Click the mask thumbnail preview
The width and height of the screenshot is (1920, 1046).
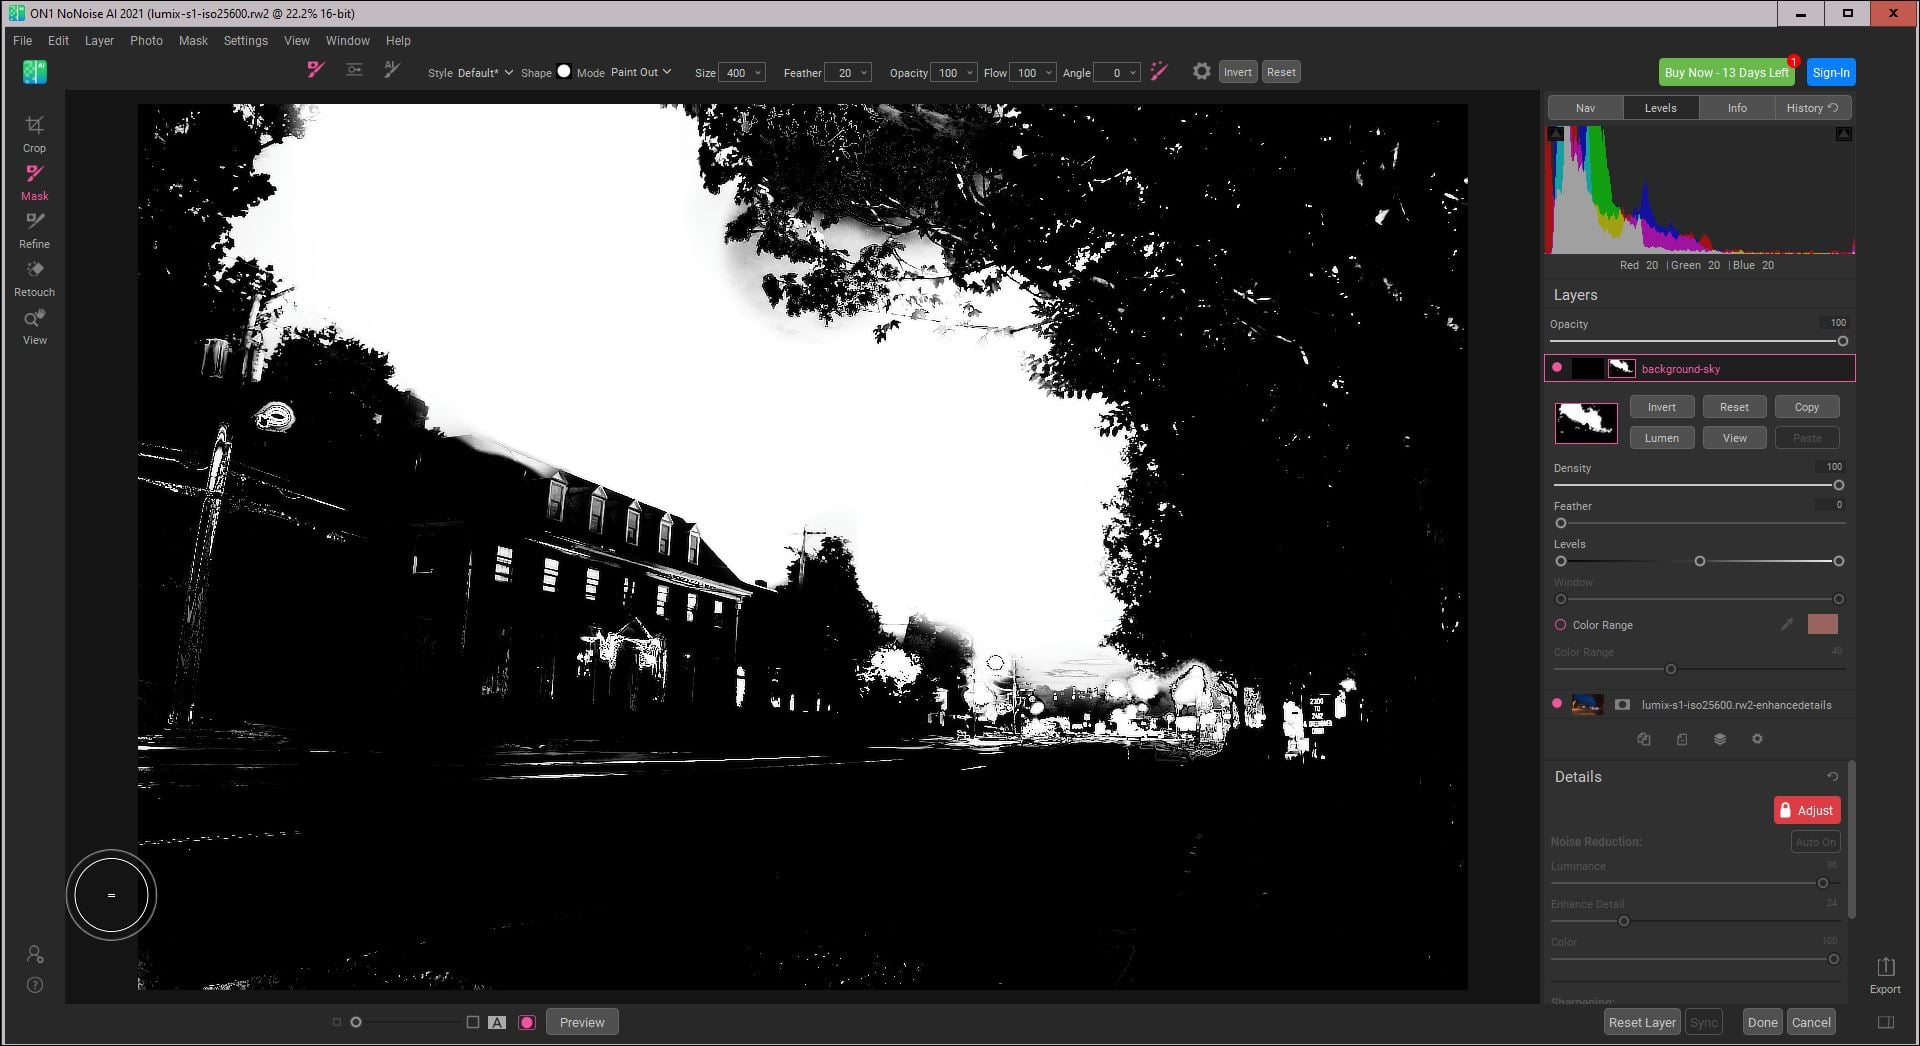pyautogui.click(x=1586, y=423)
